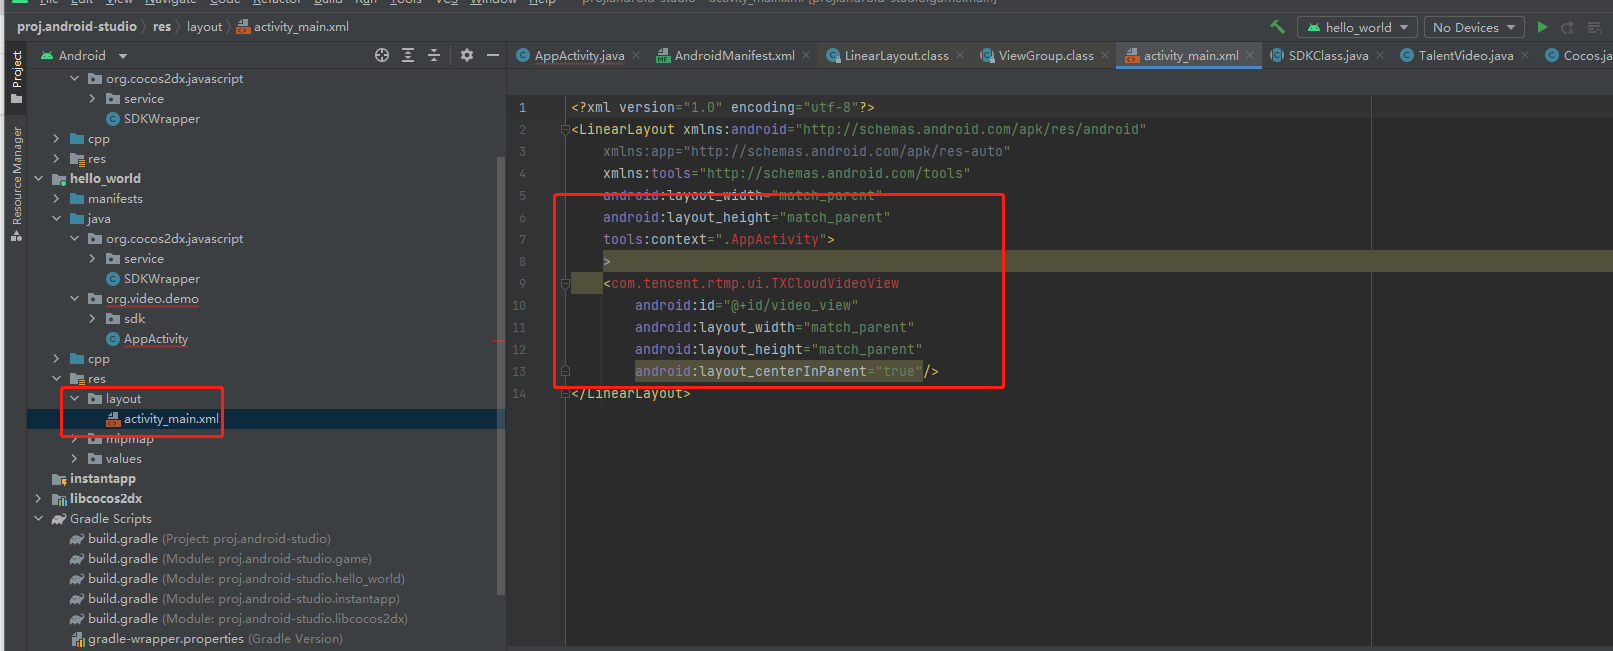Image resolution: width=1613 pixels, height=651 pixels.
Task: Select activity_main.xml in the project tree
Action: [x=171, y=419]
